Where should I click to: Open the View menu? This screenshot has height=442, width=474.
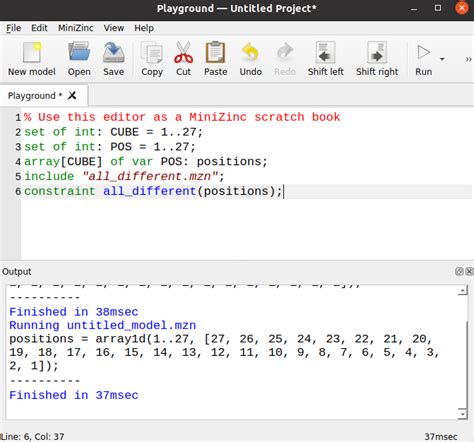(114, 28)
